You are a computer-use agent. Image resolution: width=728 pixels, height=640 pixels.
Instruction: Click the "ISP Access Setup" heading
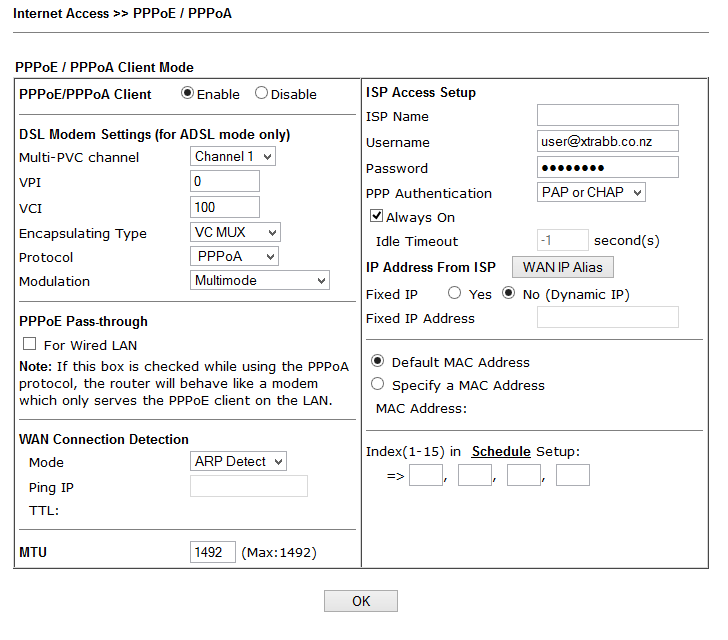coord(421,92)
